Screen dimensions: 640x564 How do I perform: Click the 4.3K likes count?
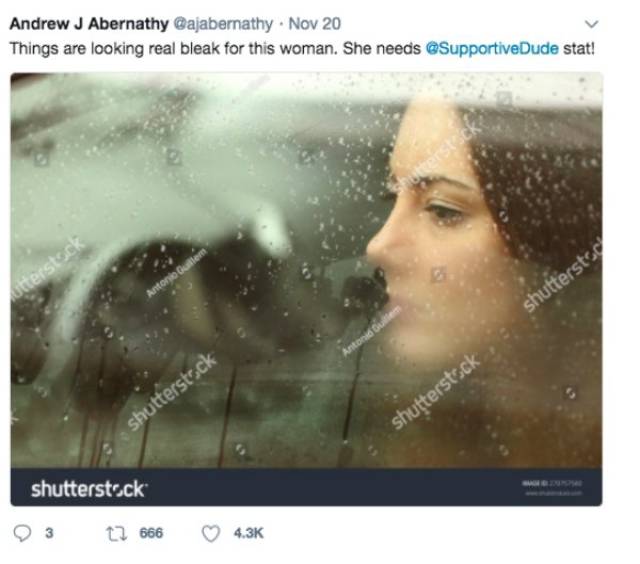249,533
